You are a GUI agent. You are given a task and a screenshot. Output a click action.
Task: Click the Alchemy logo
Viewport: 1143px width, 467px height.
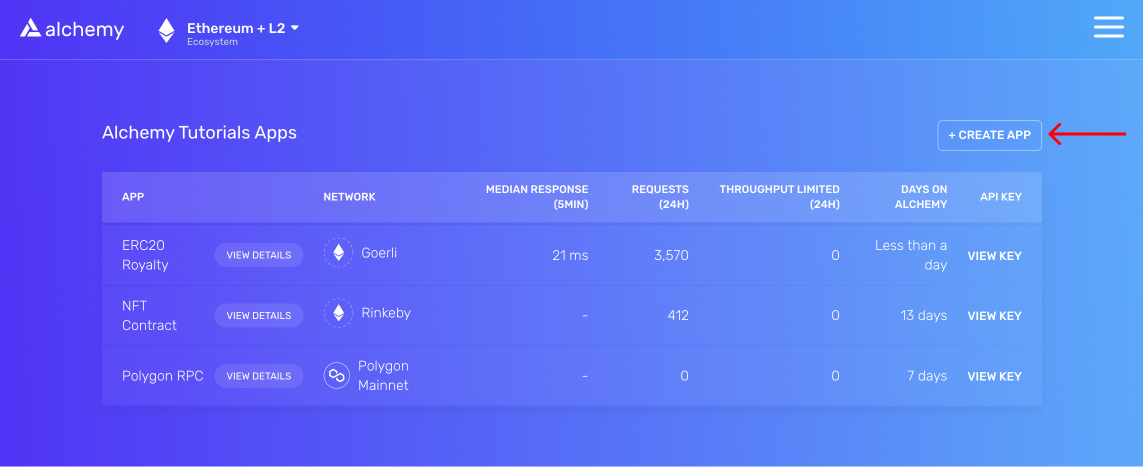point(72,29)
